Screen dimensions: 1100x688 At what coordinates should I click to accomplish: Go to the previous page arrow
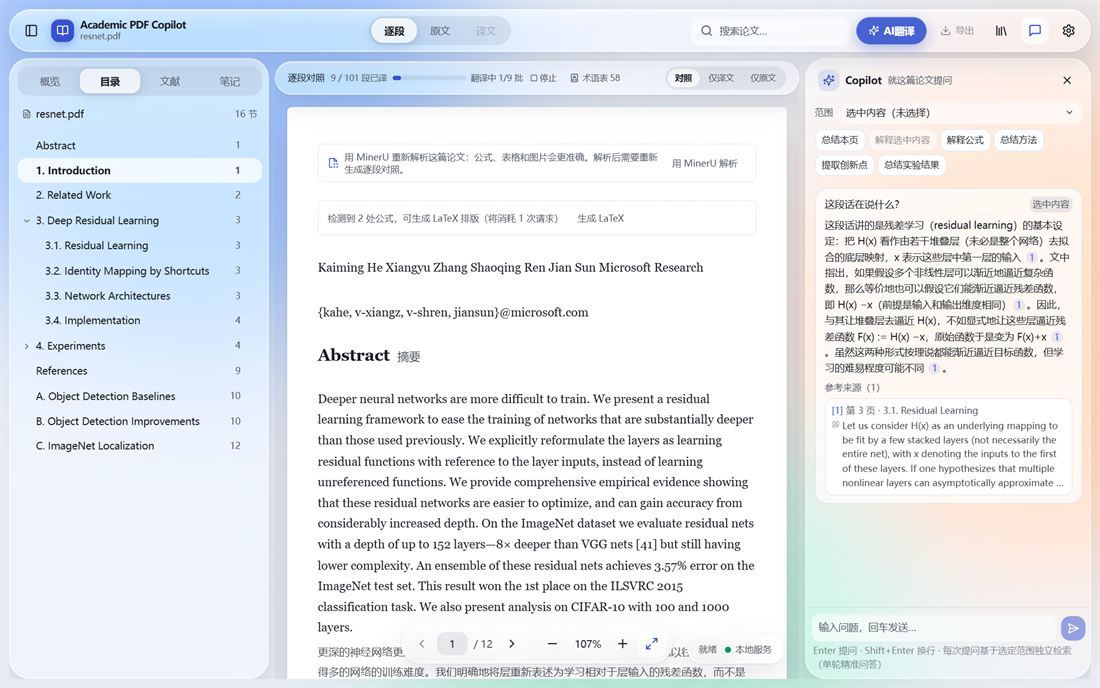(x=422, y=644)
